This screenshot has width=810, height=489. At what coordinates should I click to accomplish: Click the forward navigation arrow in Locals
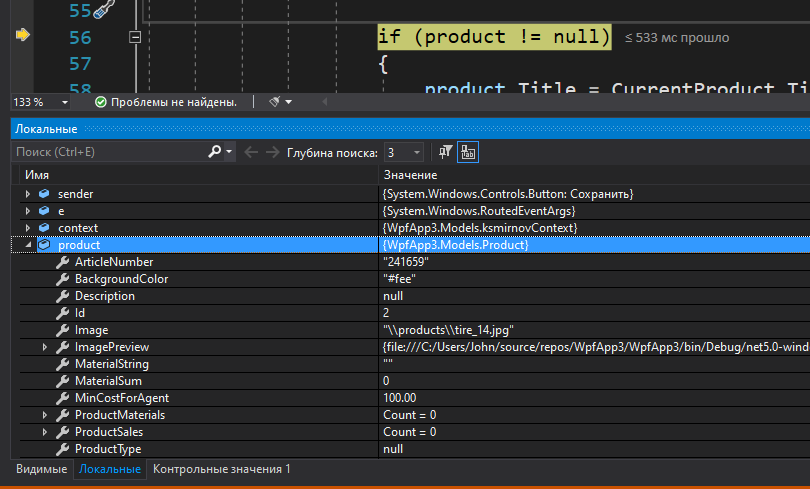[271, 152]
